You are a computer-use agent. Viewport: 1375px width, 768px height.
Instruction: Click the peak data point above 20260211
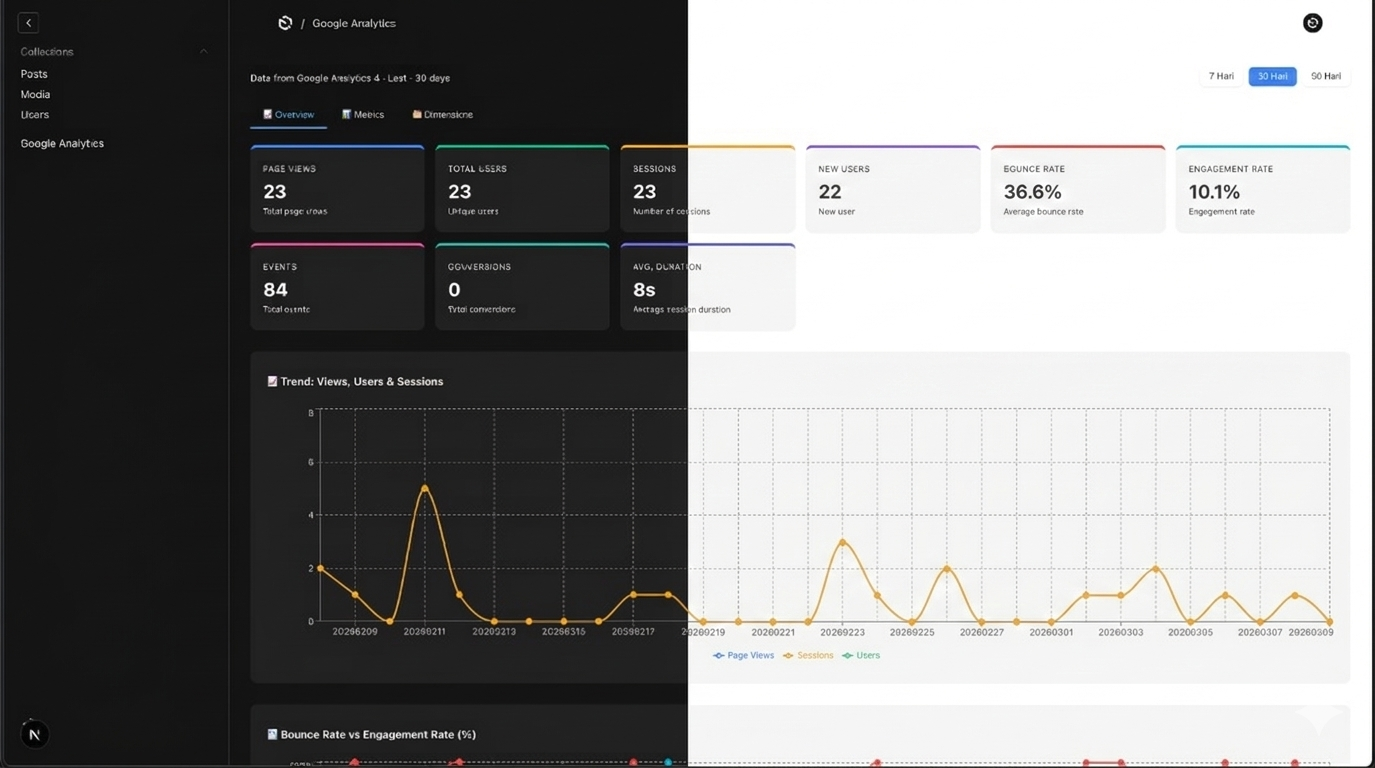425,489
